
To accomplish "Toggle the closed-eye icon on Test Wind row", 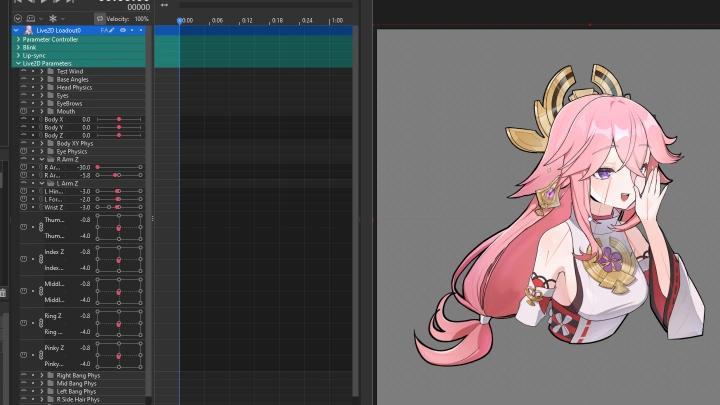I will pos(23,71).
